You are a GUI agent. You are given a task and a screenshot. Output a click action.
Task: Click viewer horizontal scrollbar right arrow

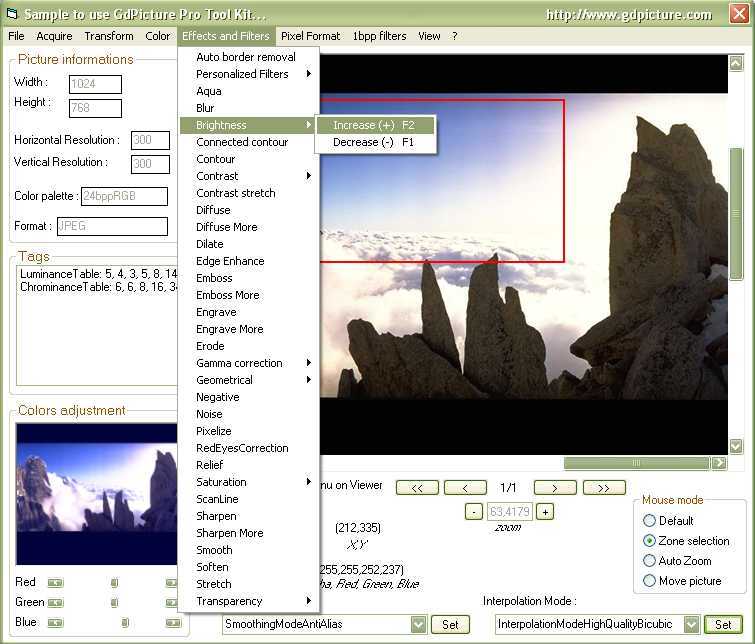click(x=719, y=463)
